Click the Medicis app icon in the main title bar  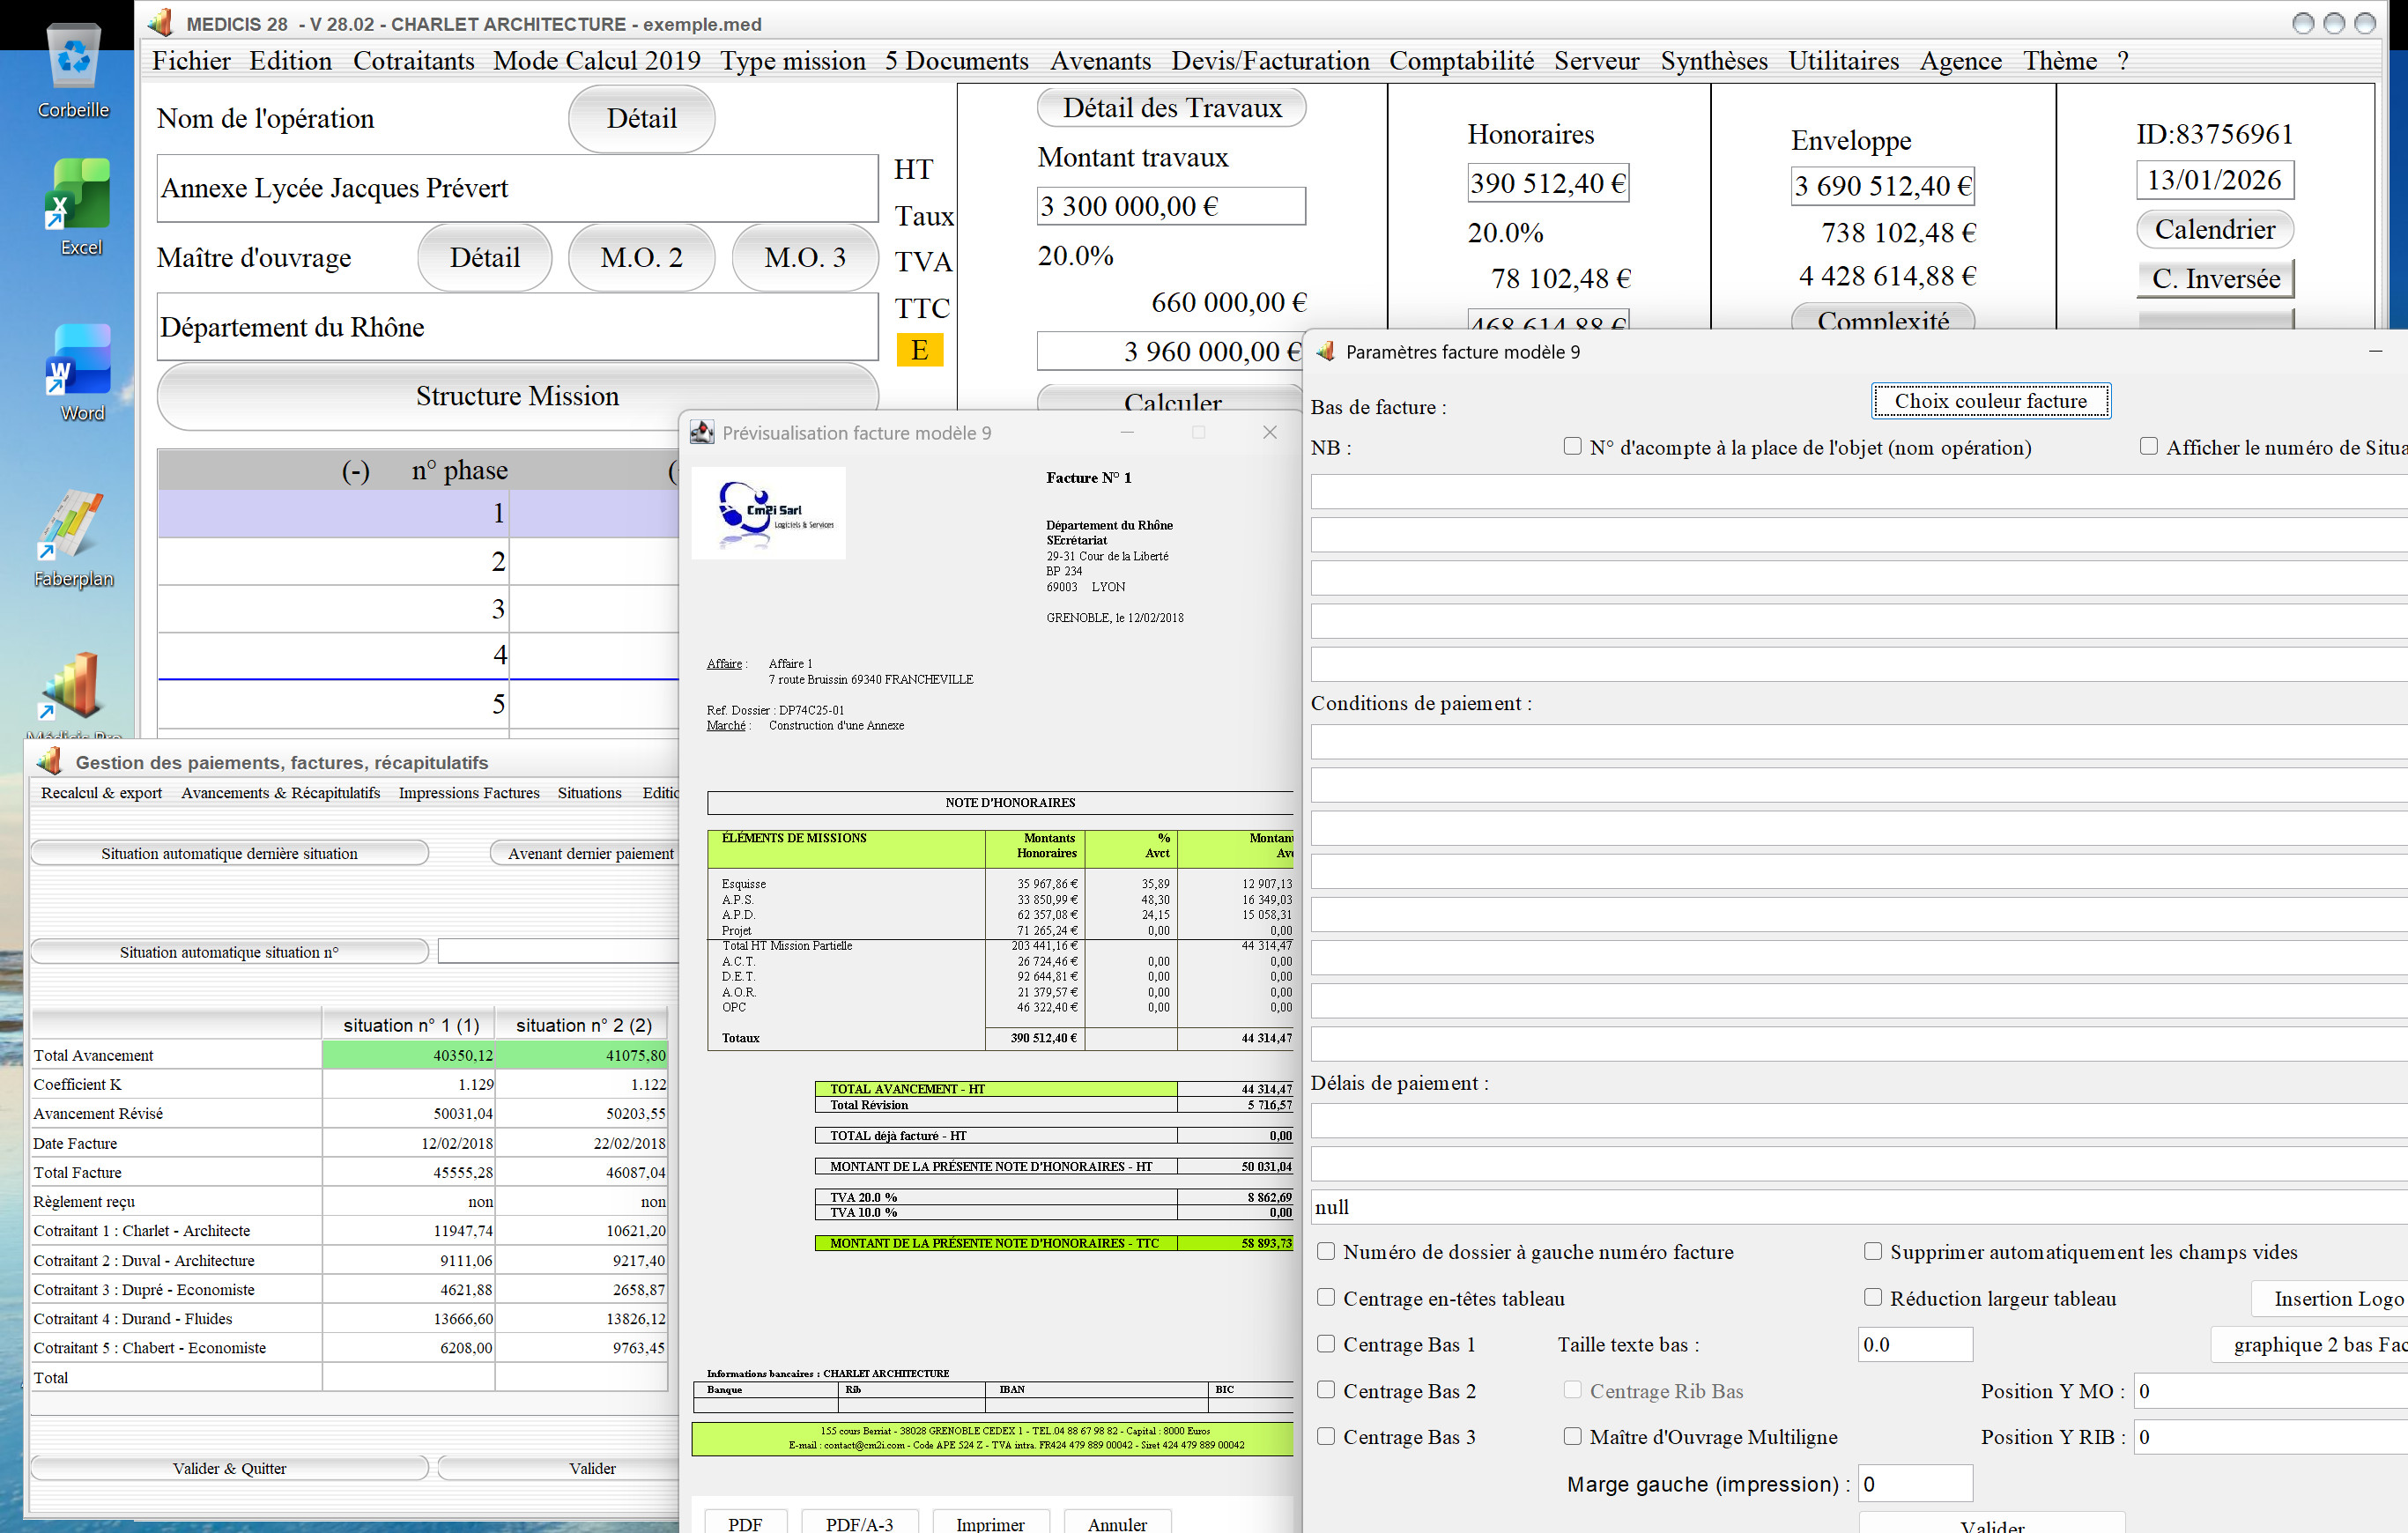pyautogui.click(x=160, y=23)
